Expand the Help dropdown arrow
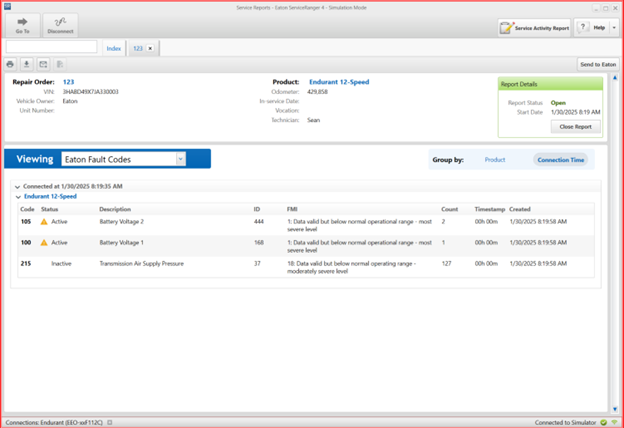 (x=613, y=28)
